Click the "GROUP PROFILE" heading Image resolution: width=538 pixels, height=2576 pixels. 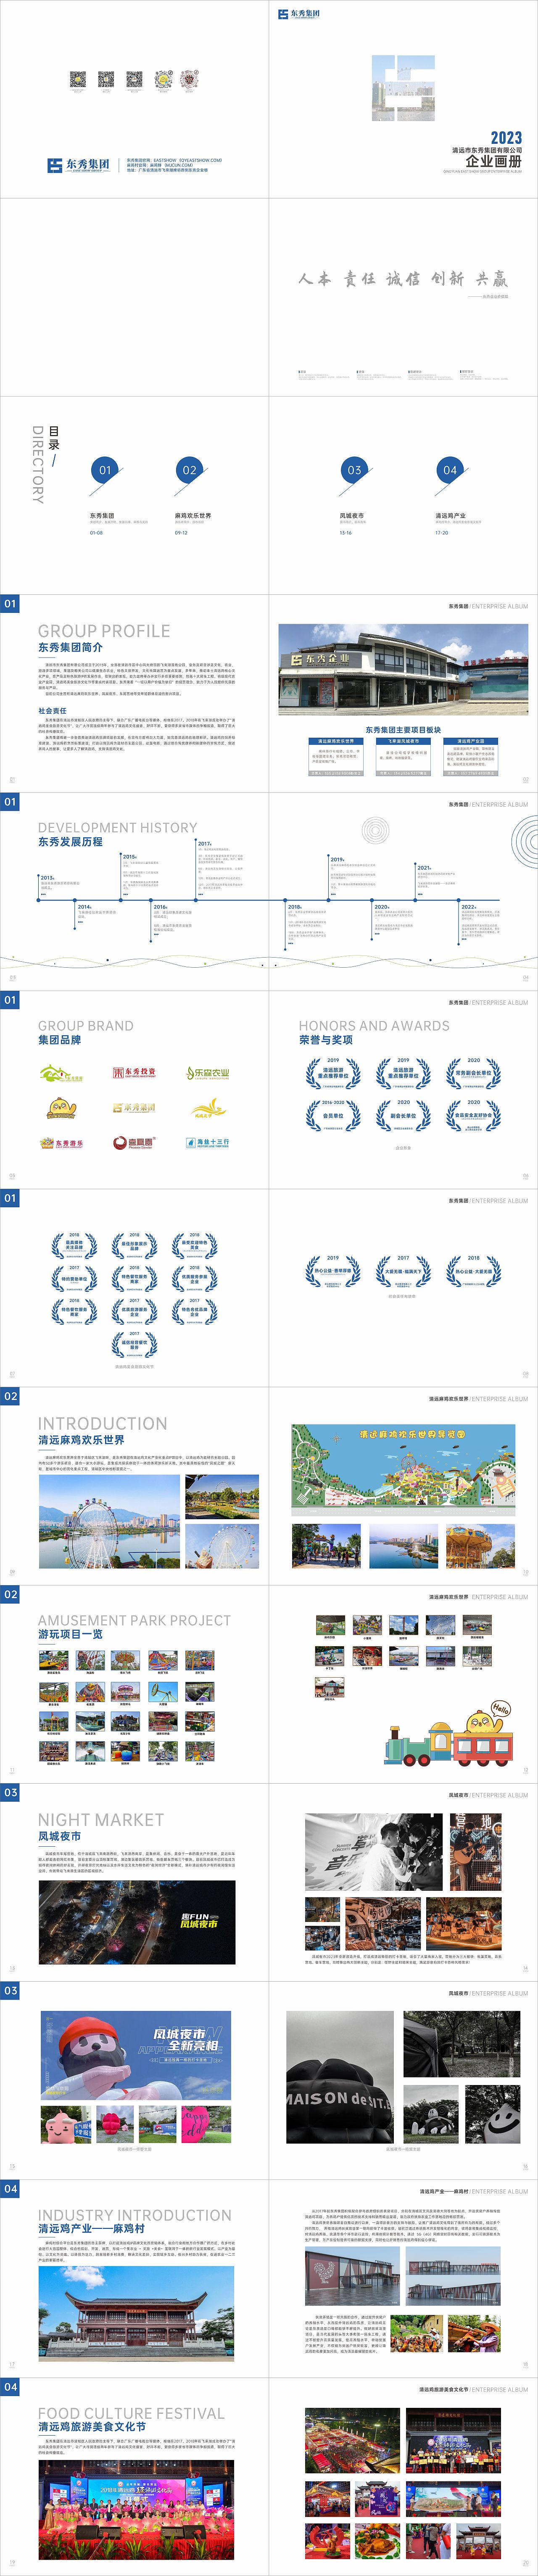(x=104, y=631)
